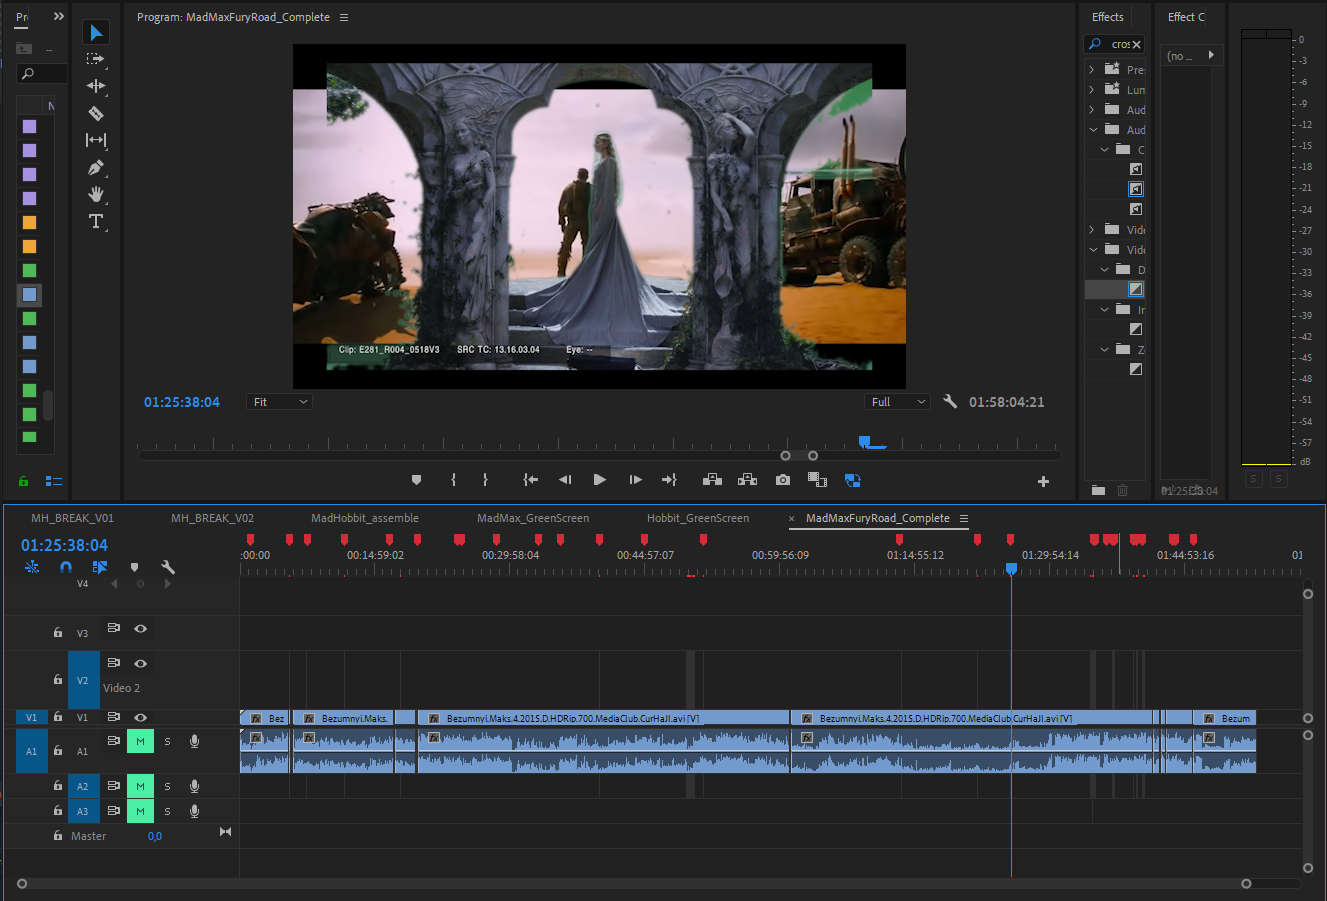Go to In point

pos(531,480)
